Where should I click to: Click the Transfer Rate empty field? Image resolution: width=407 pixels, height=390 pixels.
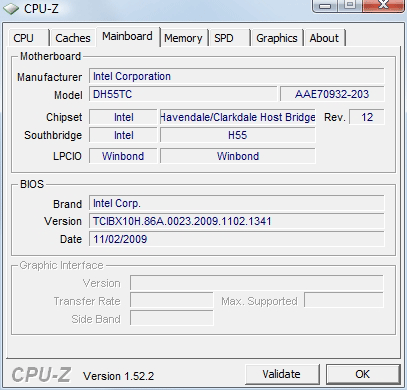(172, 301)
